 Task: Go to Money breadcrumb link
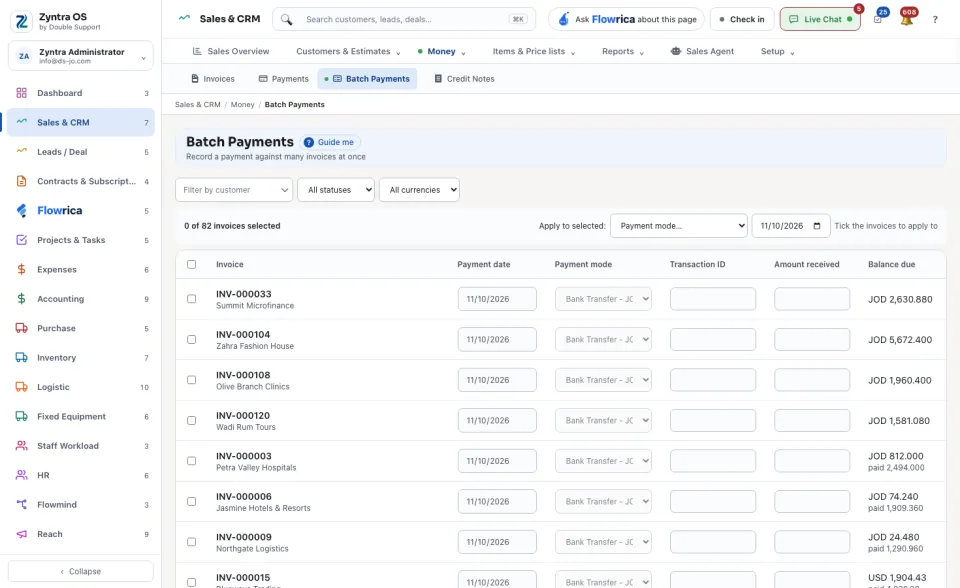pyautogui.click(x=242, y=105)
